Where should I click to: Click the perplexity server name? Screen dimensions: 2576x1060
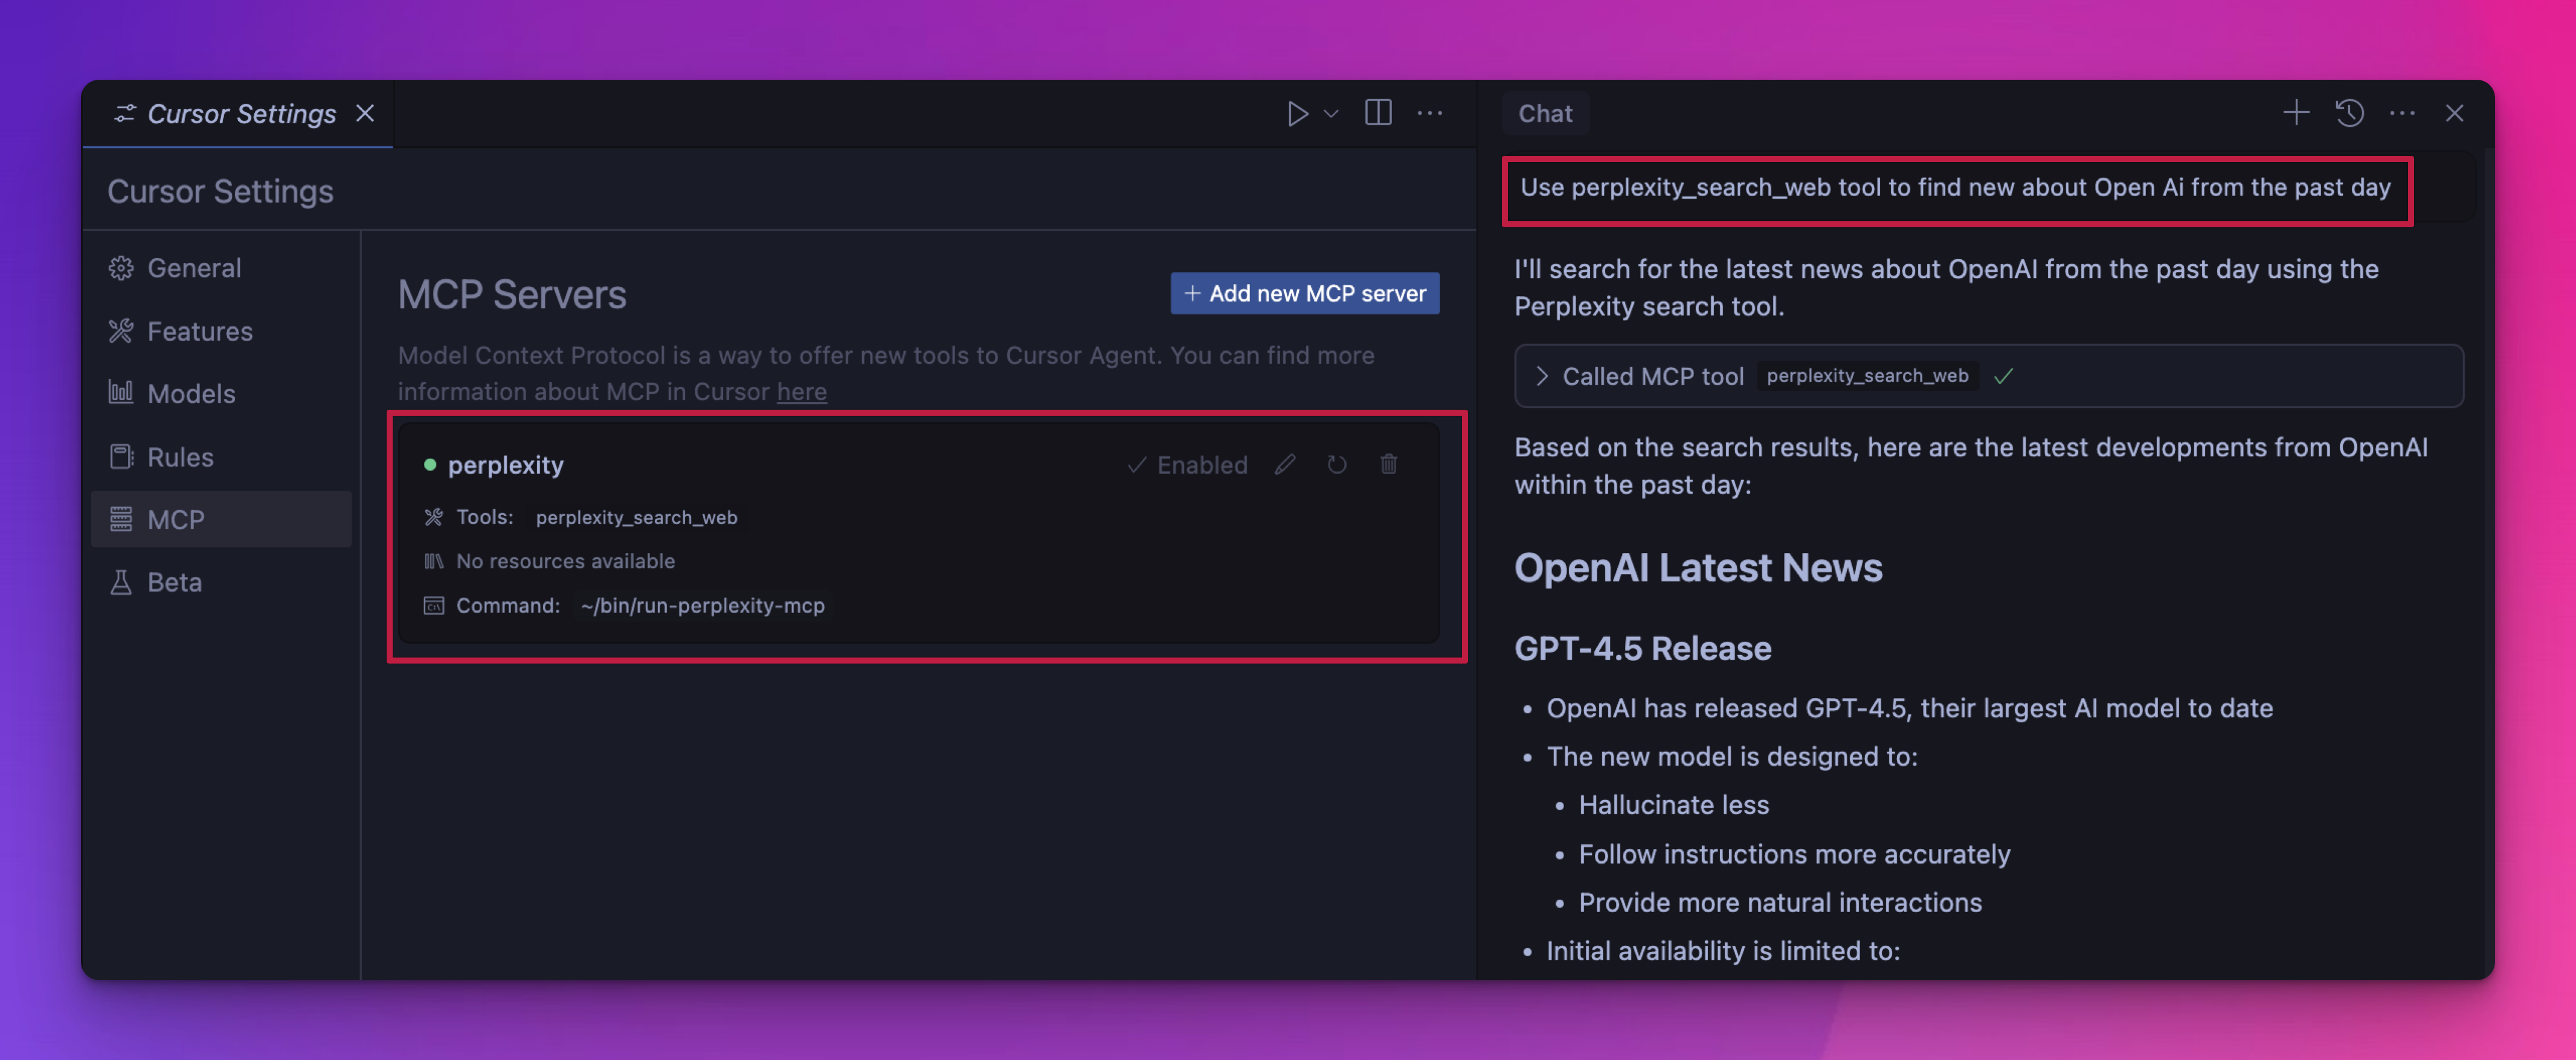point(506,465)
